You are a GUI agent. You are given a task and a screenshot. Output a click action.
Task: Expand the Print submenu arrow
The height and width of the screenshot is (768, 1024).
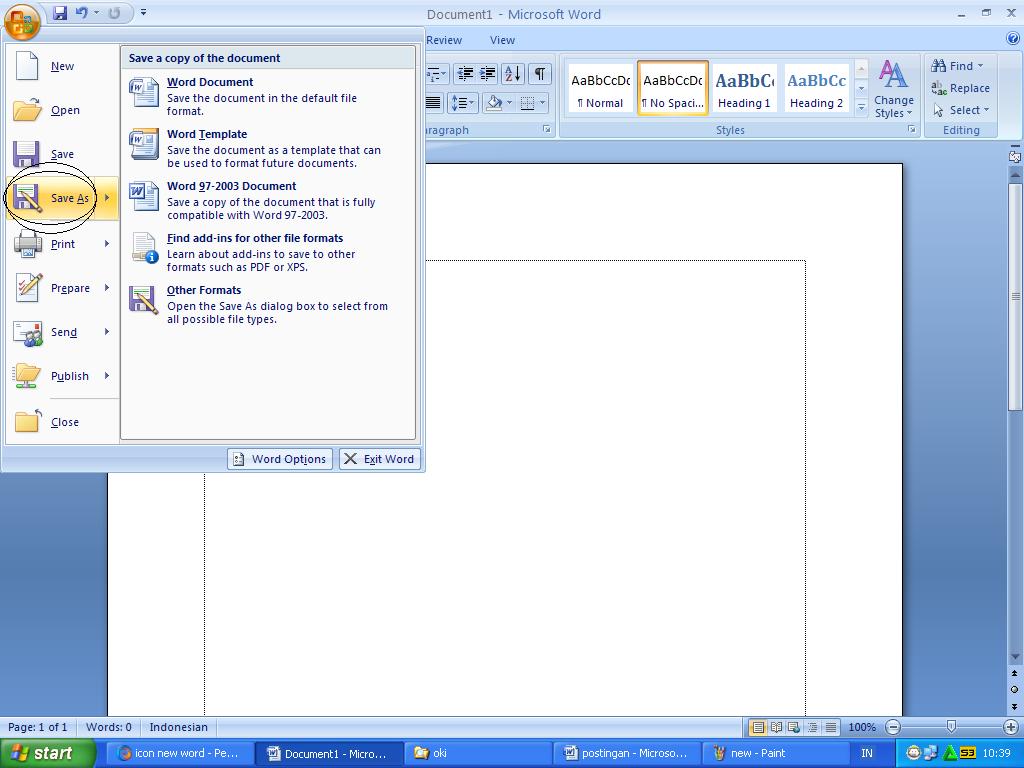click(107, 244)
